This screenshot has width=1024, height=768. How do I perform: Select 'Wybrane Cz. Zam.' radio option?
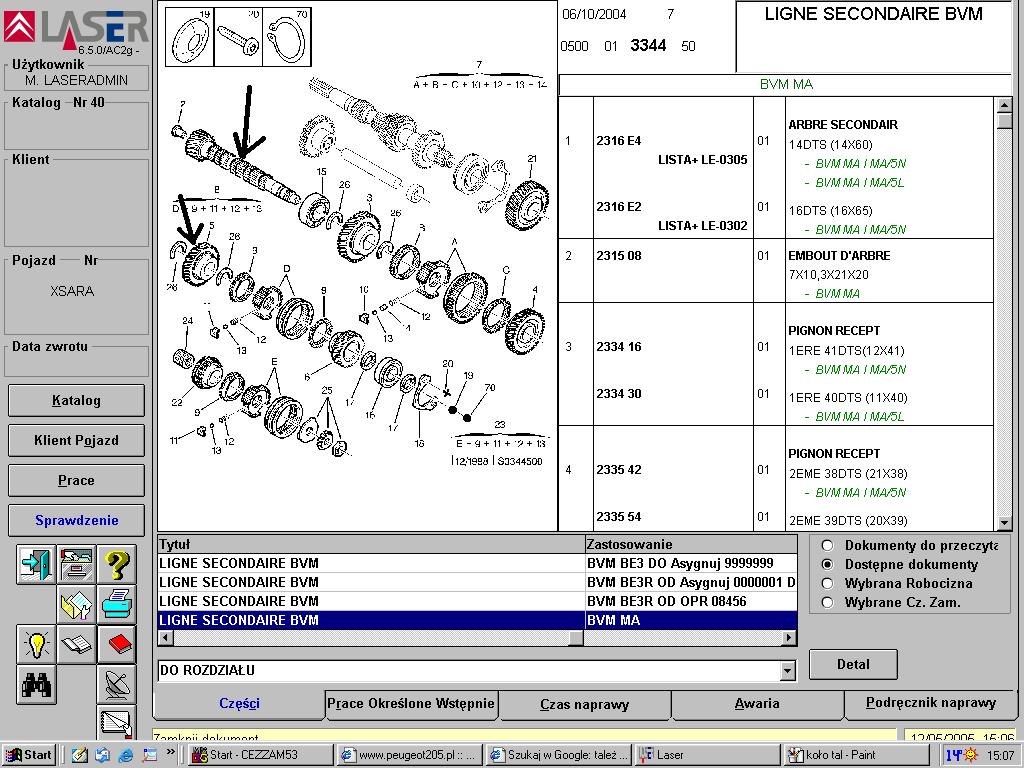coord(827,602)
